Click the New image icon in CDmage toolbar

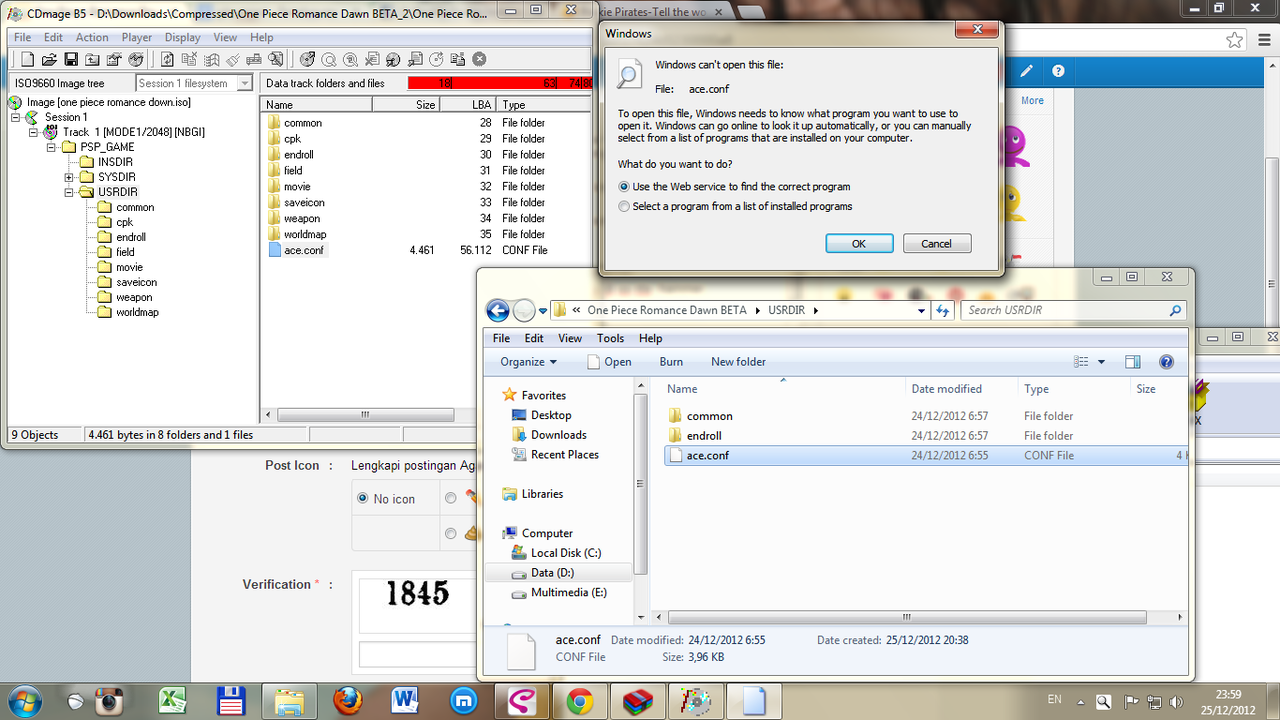tap(27, 60)
